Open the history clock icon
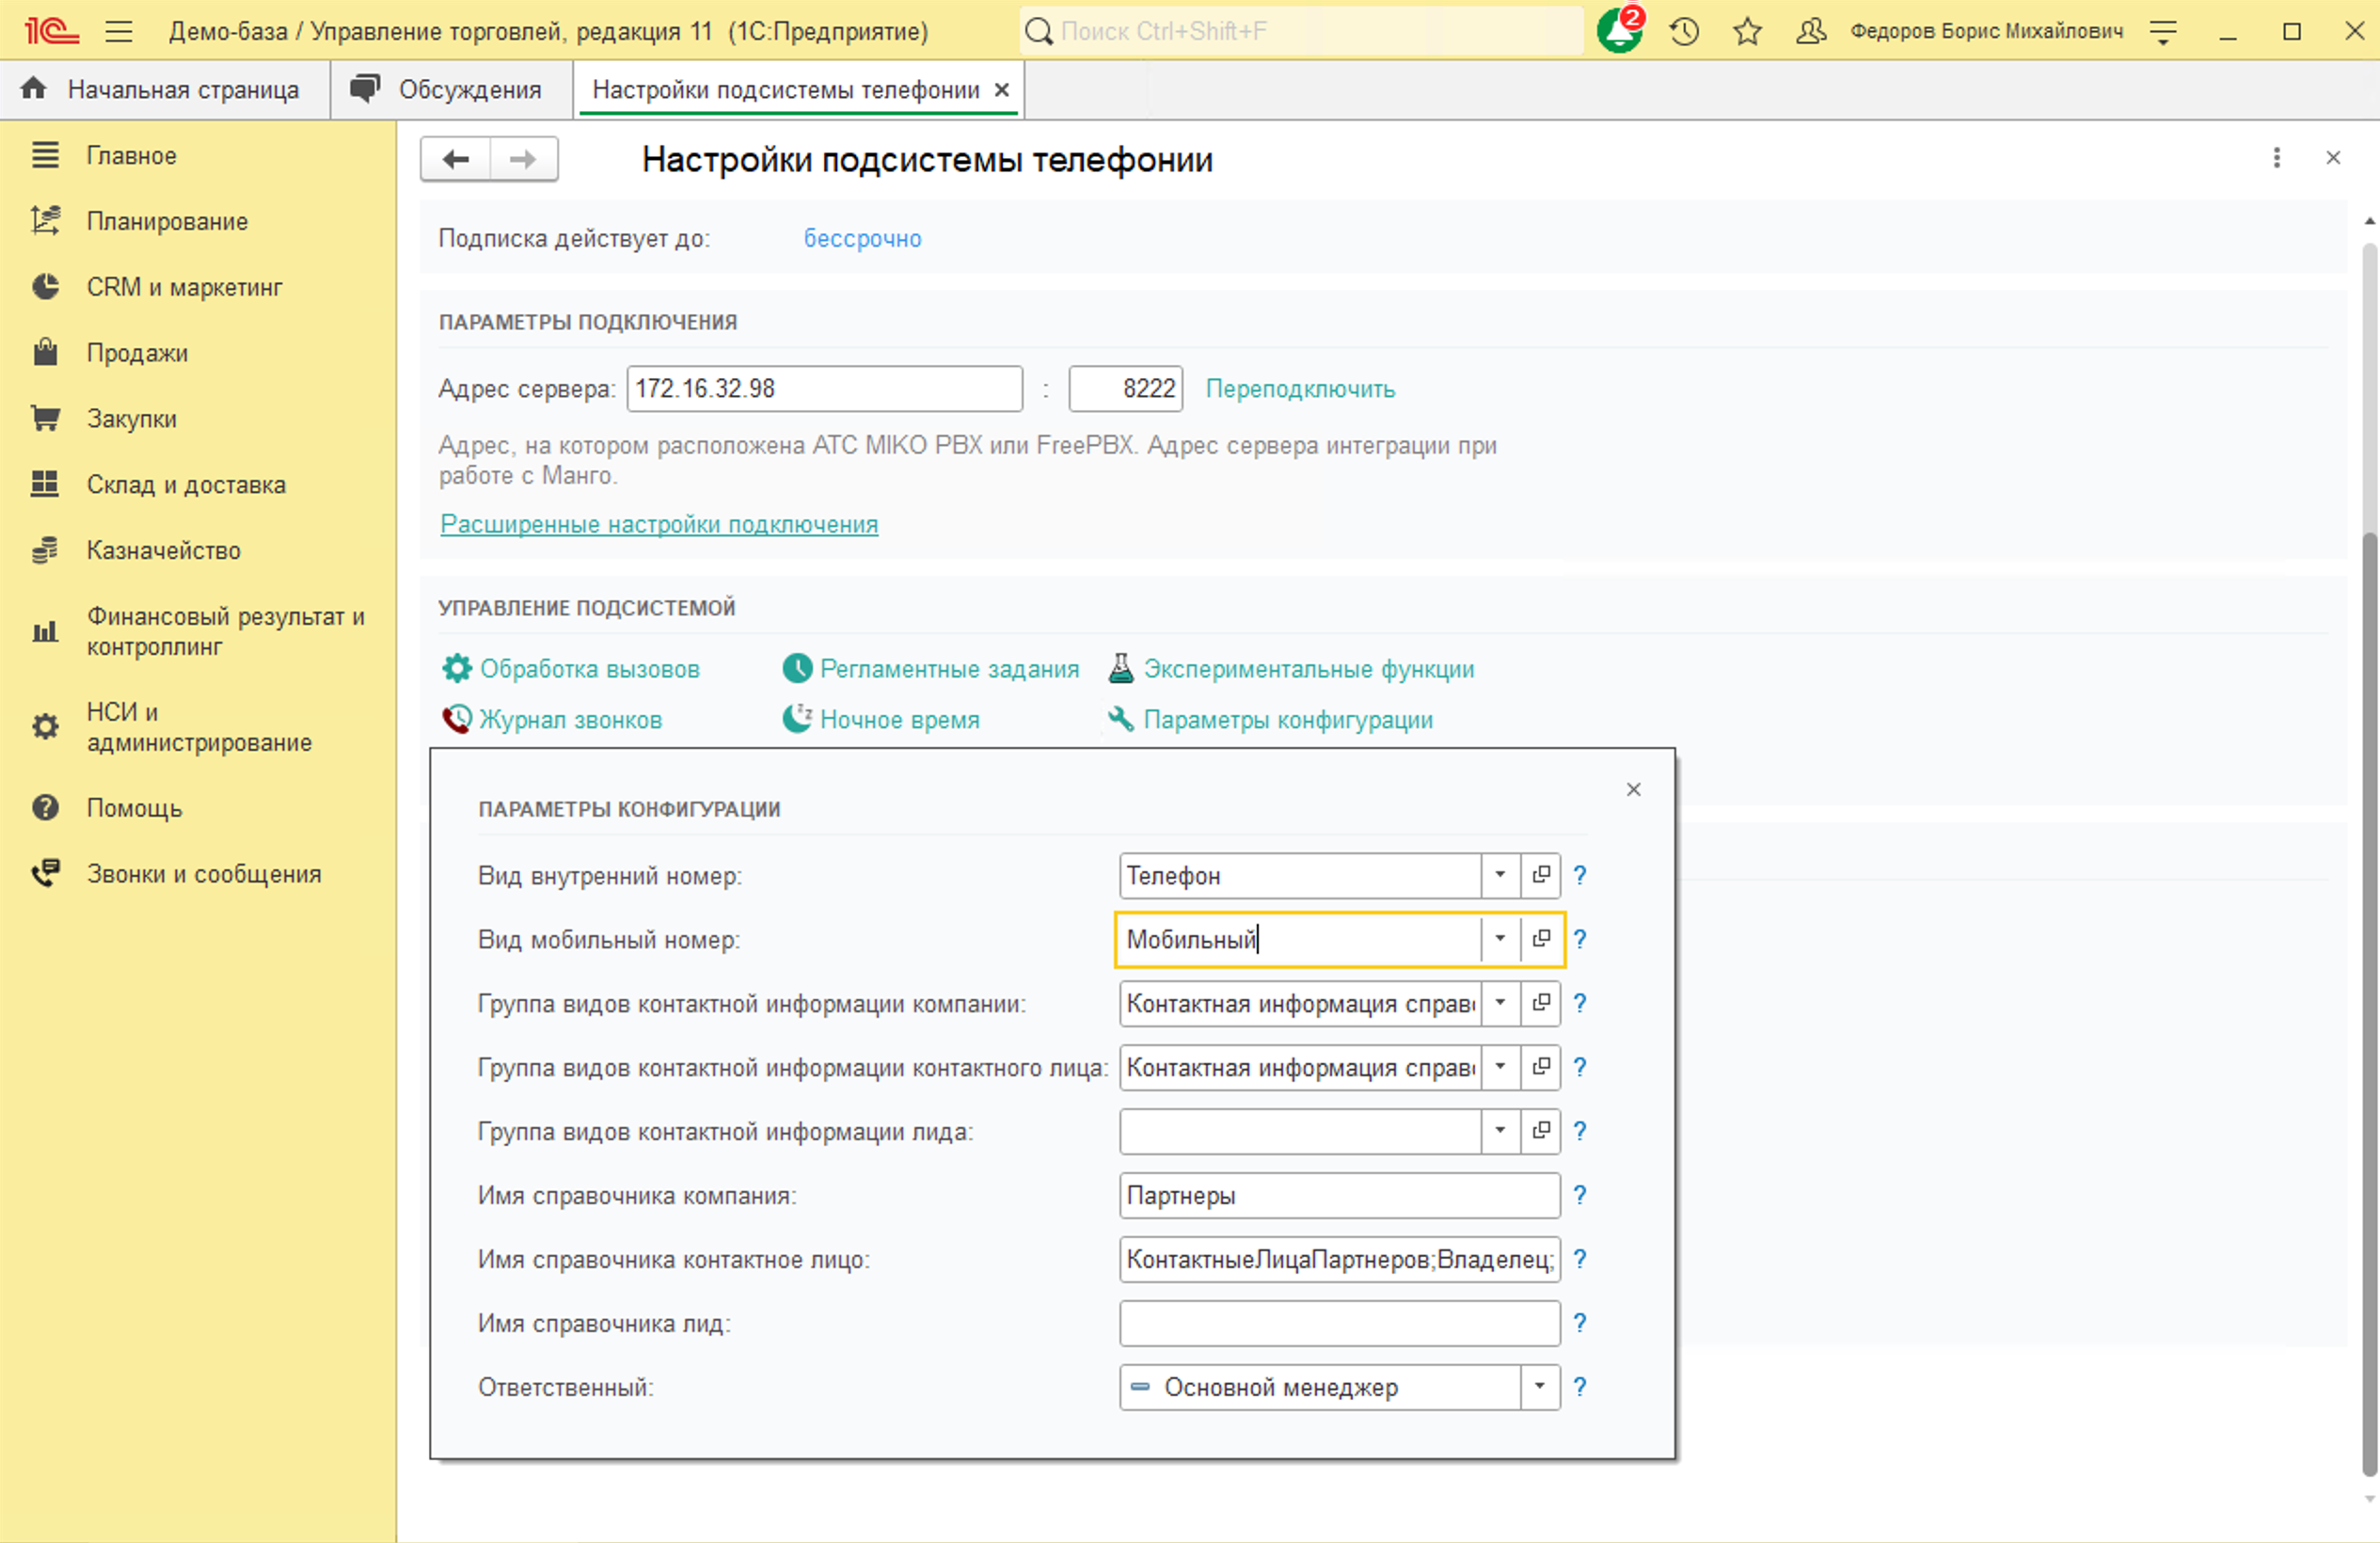 click(x=1684, y=31)
